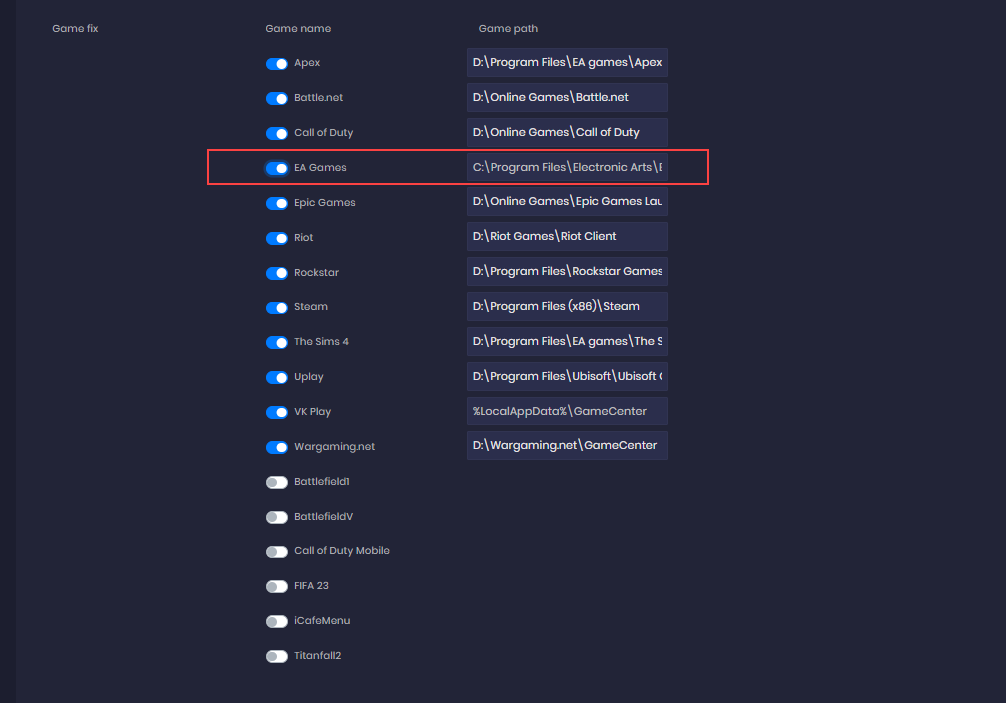Toggle off the Uplay game fix
The height and width of the screenshot is (703, 1006).
coord(276,377)
